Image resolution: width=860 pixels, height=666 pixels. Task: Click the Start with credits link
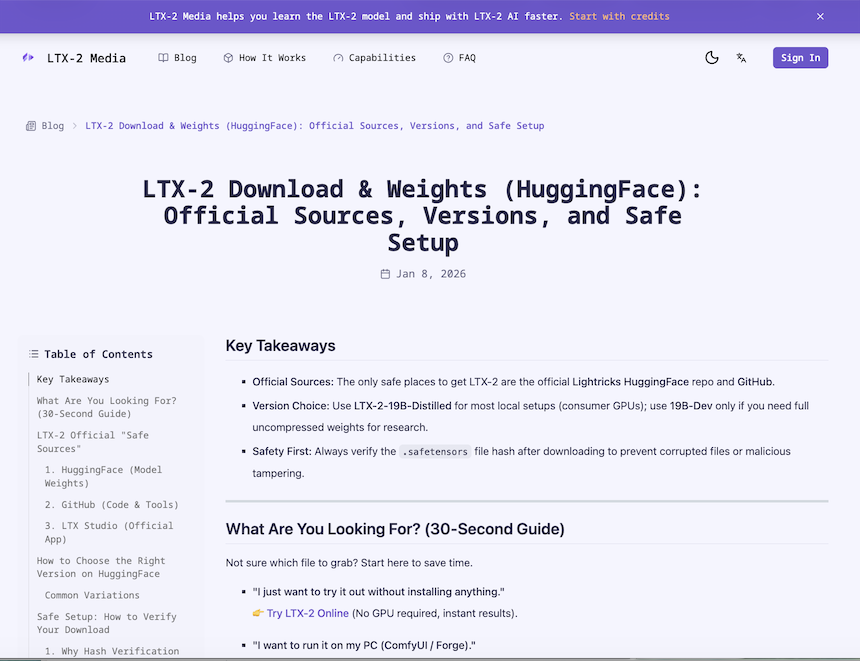[619, 16]
